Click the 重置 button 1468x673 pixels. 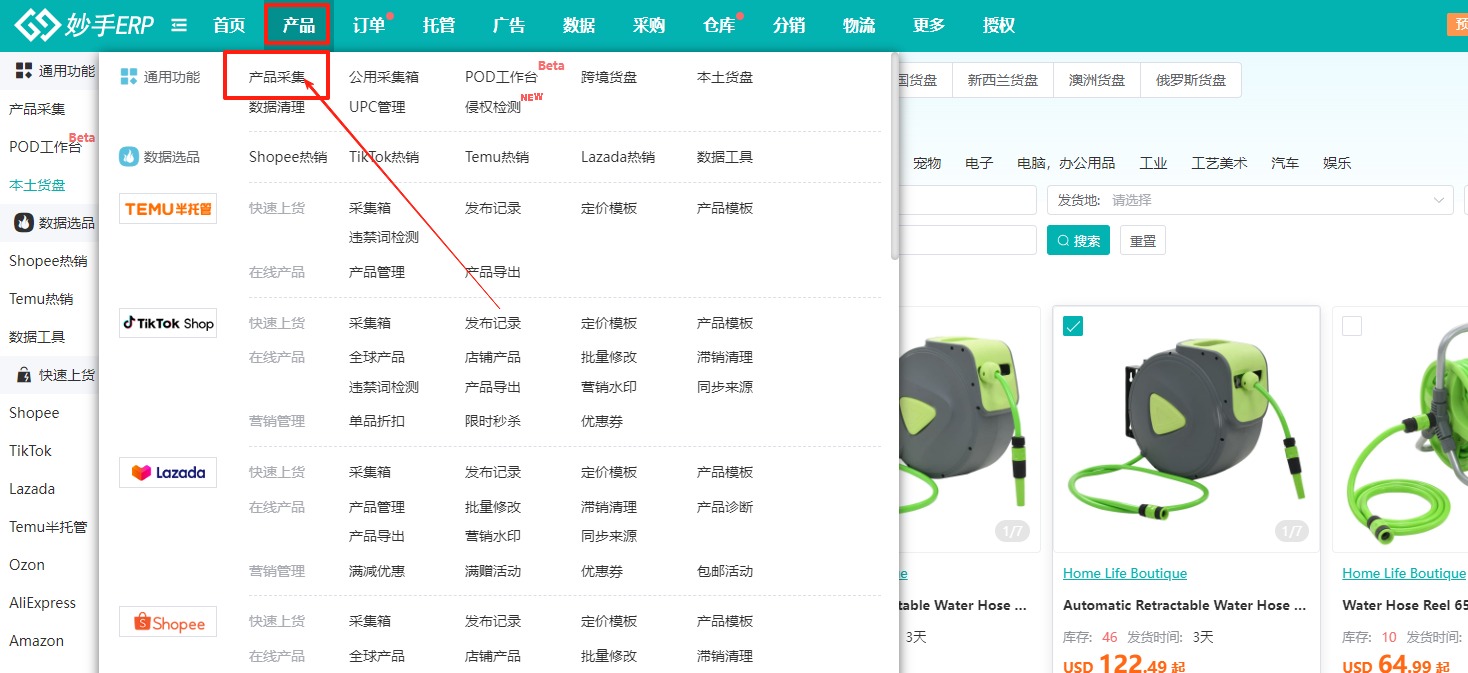pyautogui.click(x=1143, y=240)
